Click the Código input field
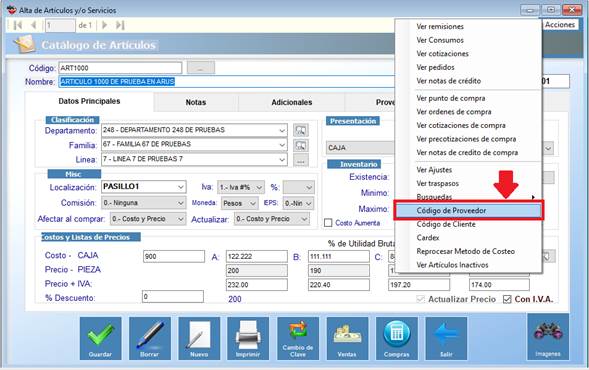589x370 pixels. click(x=120, y=68)
